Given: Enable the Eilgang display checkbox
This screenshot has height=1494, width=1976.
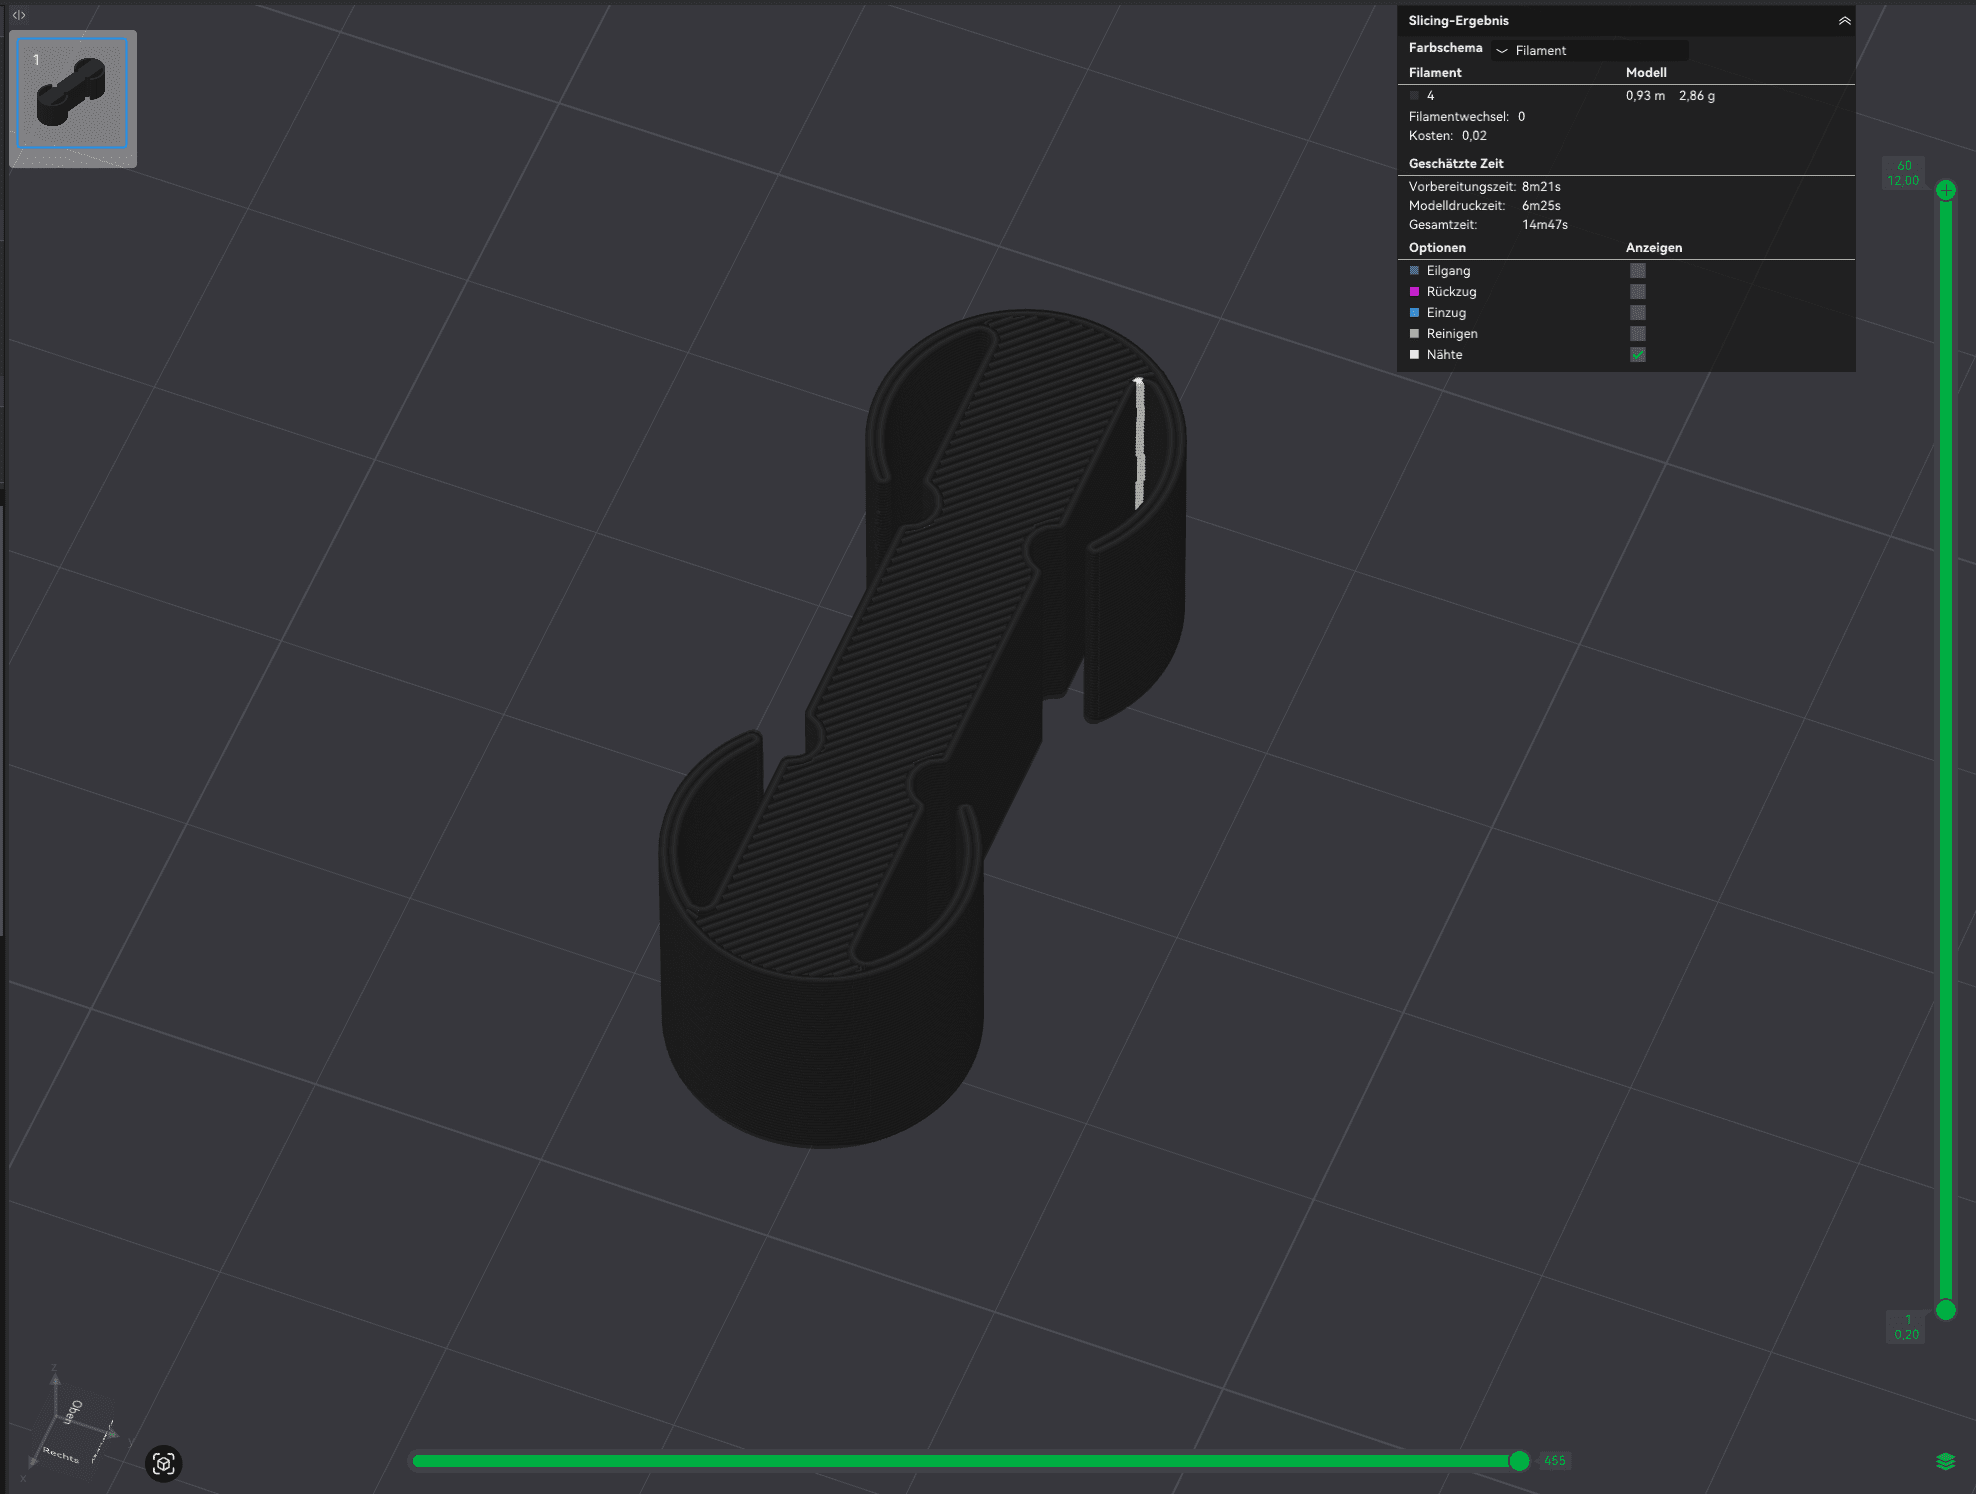Looking at the screenshot, I should coord(1637,271).
